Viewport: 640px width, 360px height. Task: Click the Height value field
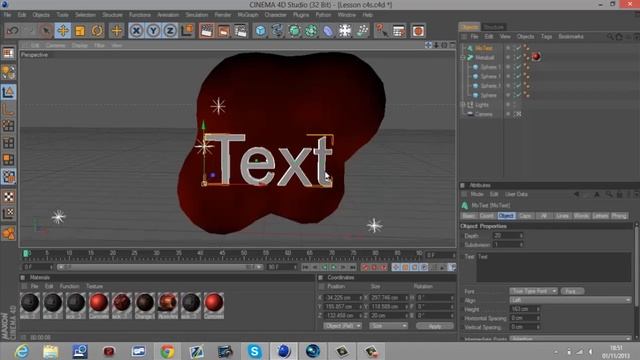pyautogui.click(x=524, y=309)
